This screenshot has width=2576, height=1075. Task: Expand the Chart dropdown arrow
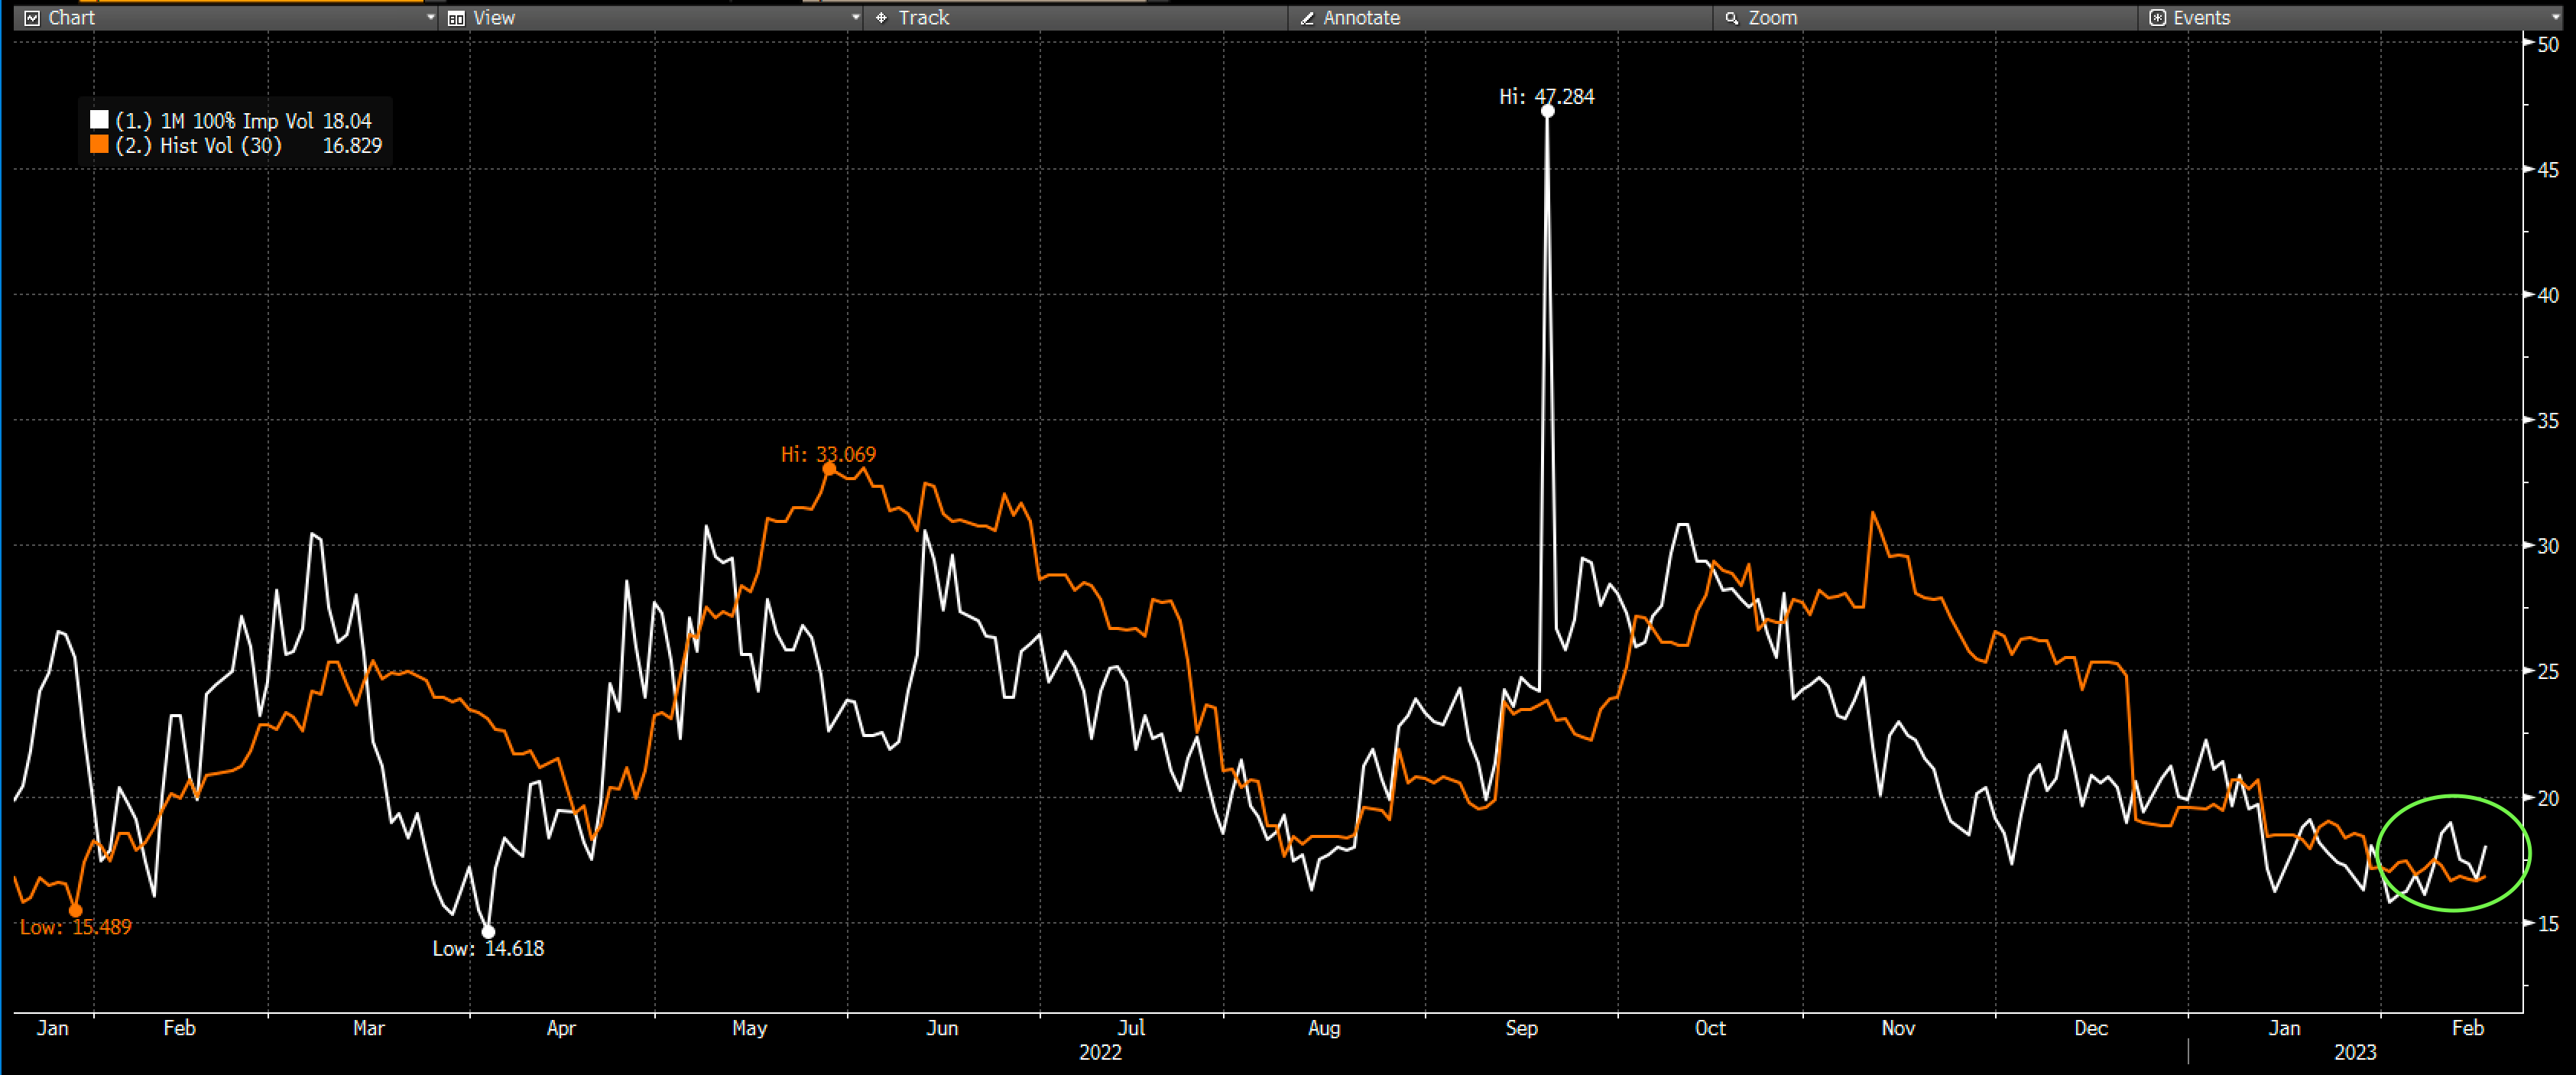click(x=431, y=18)
